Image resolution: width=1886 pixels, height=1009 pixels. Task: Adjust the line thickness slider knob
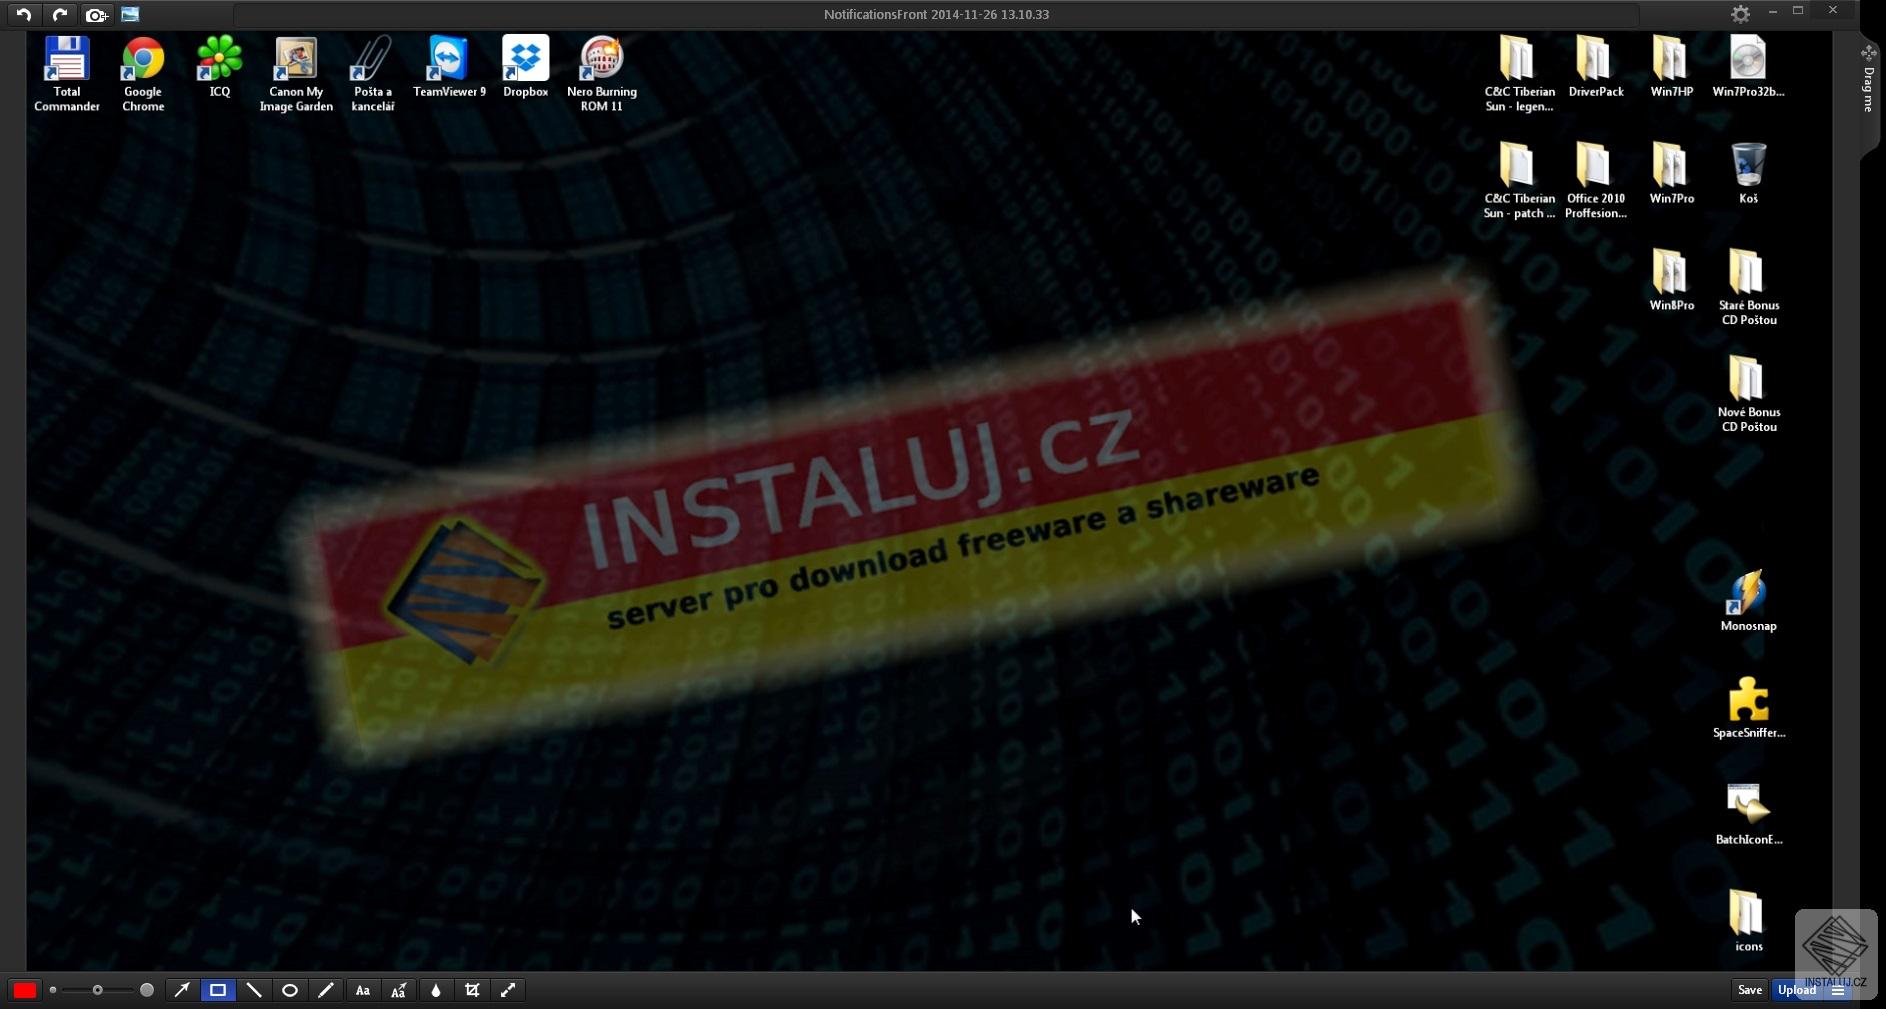coord(97,990)
